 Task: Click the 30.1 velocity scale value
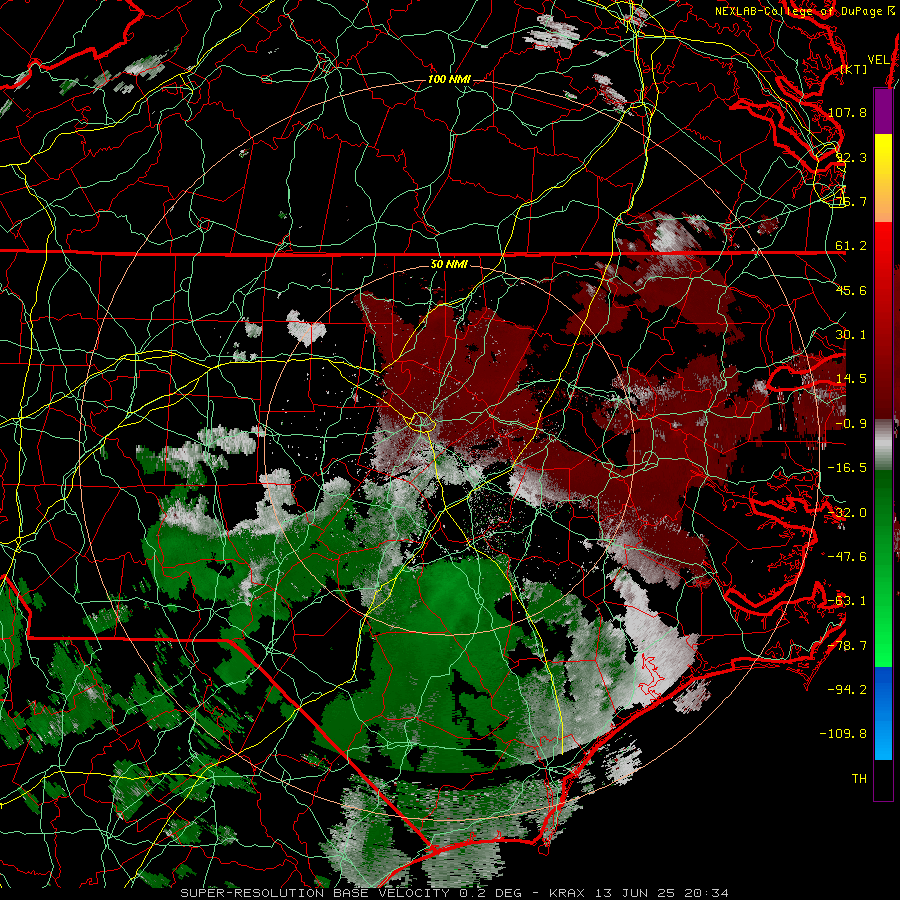point(851,335)
